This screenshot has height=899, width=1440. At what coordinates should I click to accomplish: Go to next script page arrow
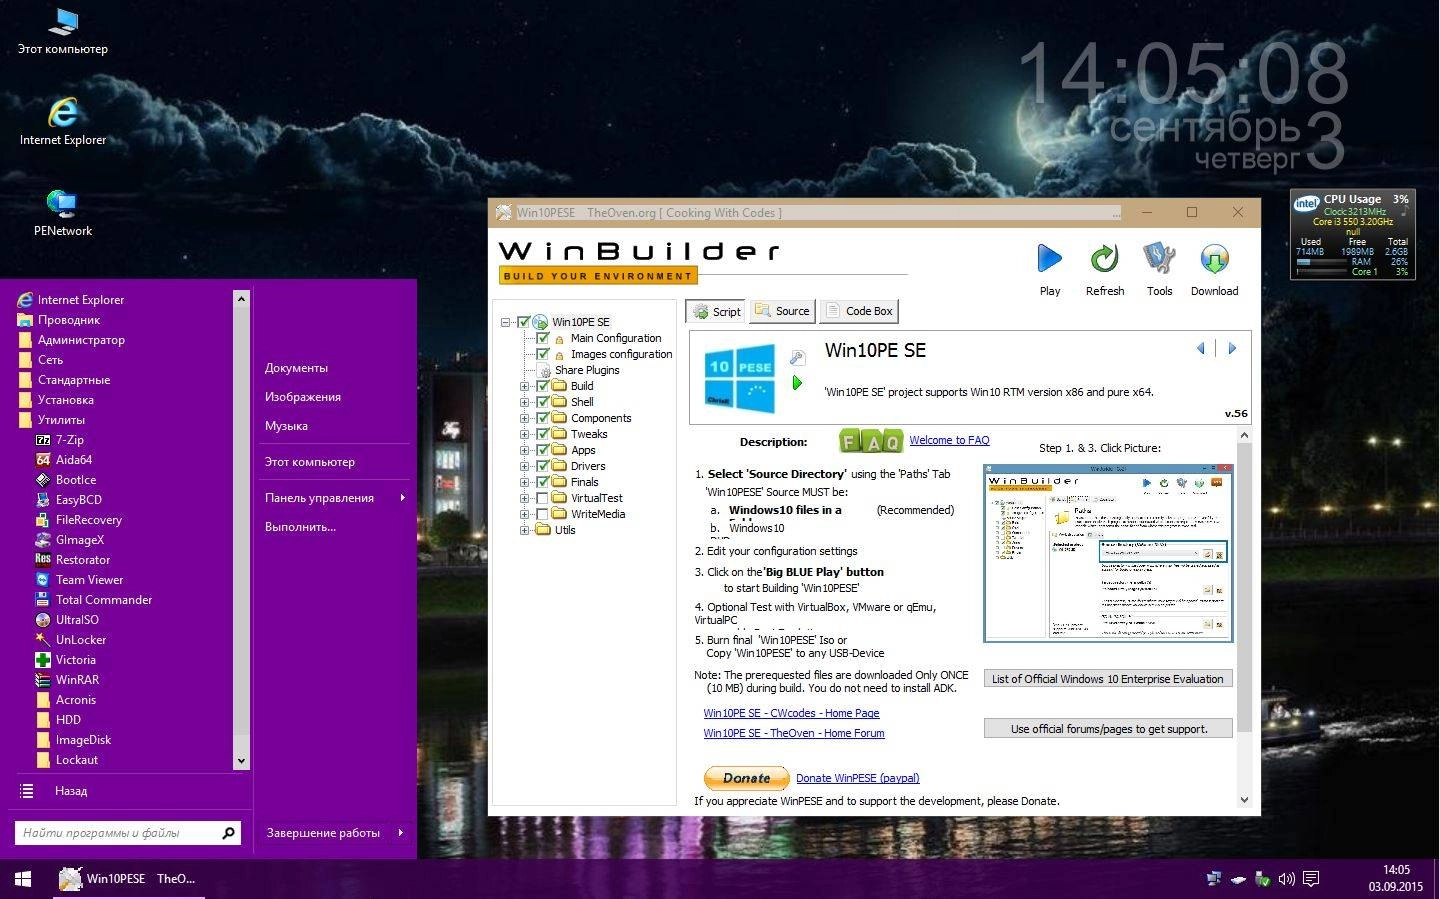1232,348
